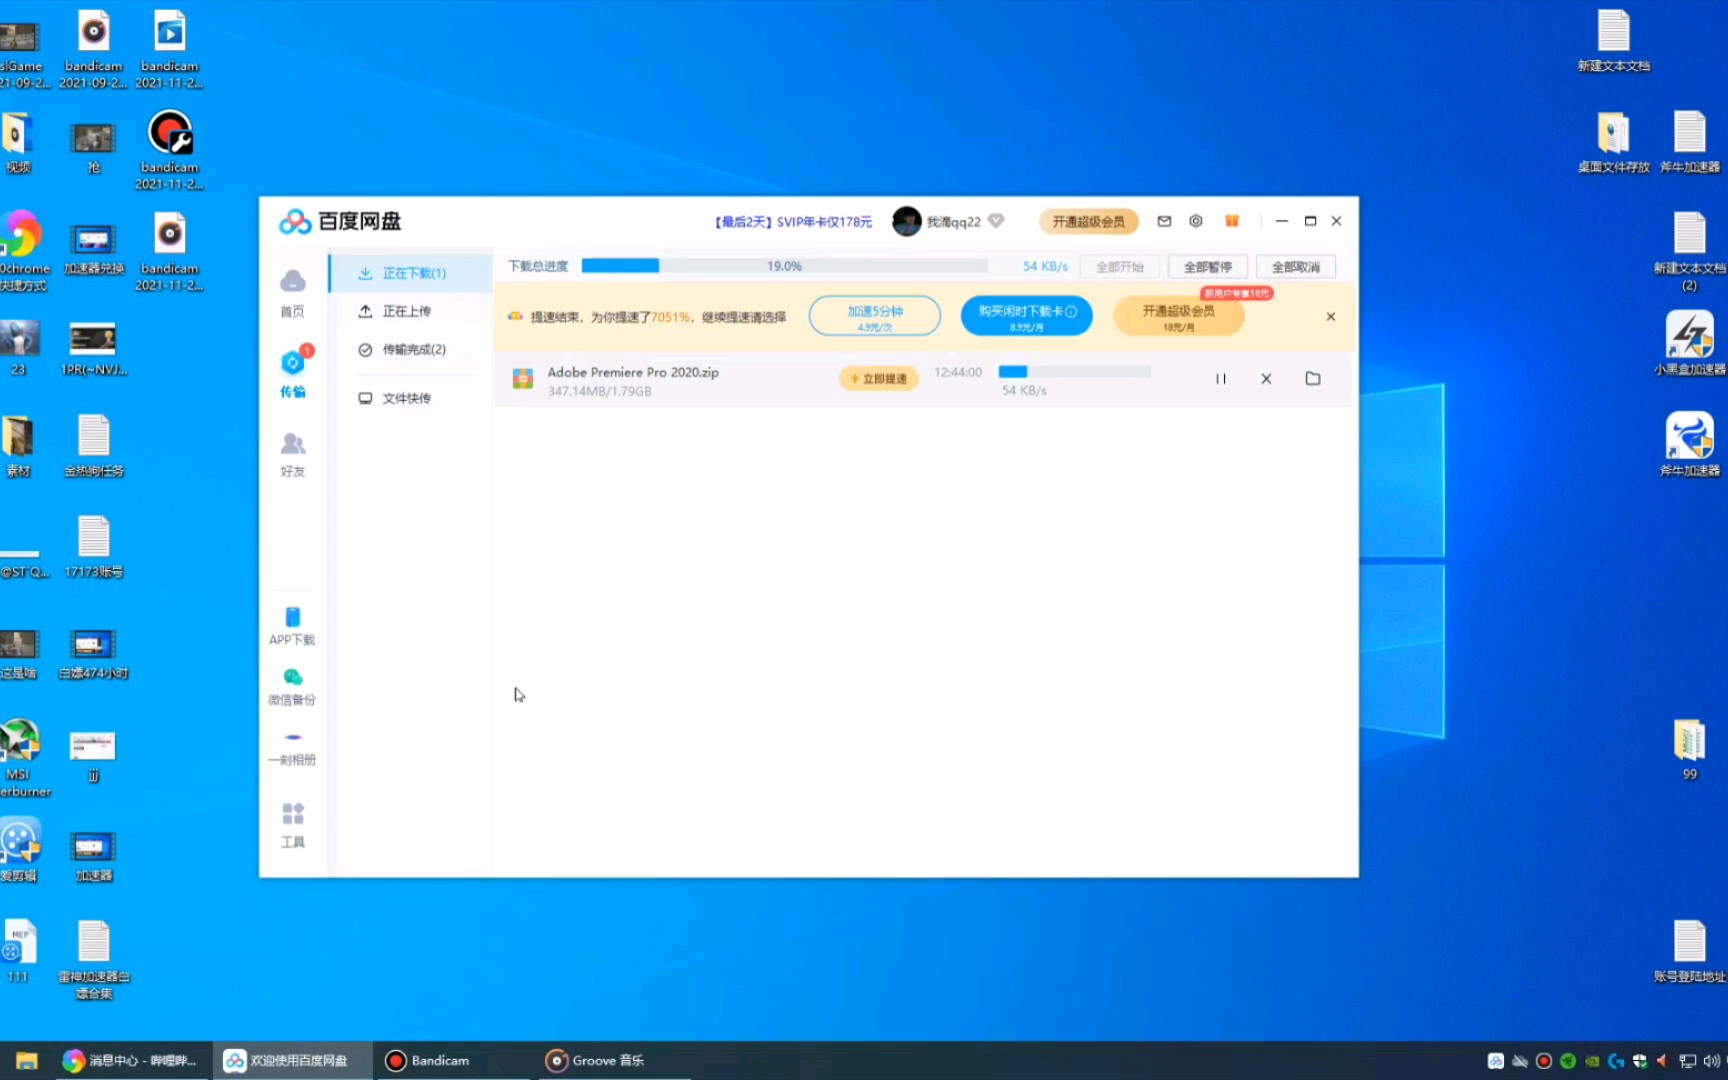Open the 首页 home section in the sidebar
This screenshot has height=1080, width=1728.
[x=292, y=293]
